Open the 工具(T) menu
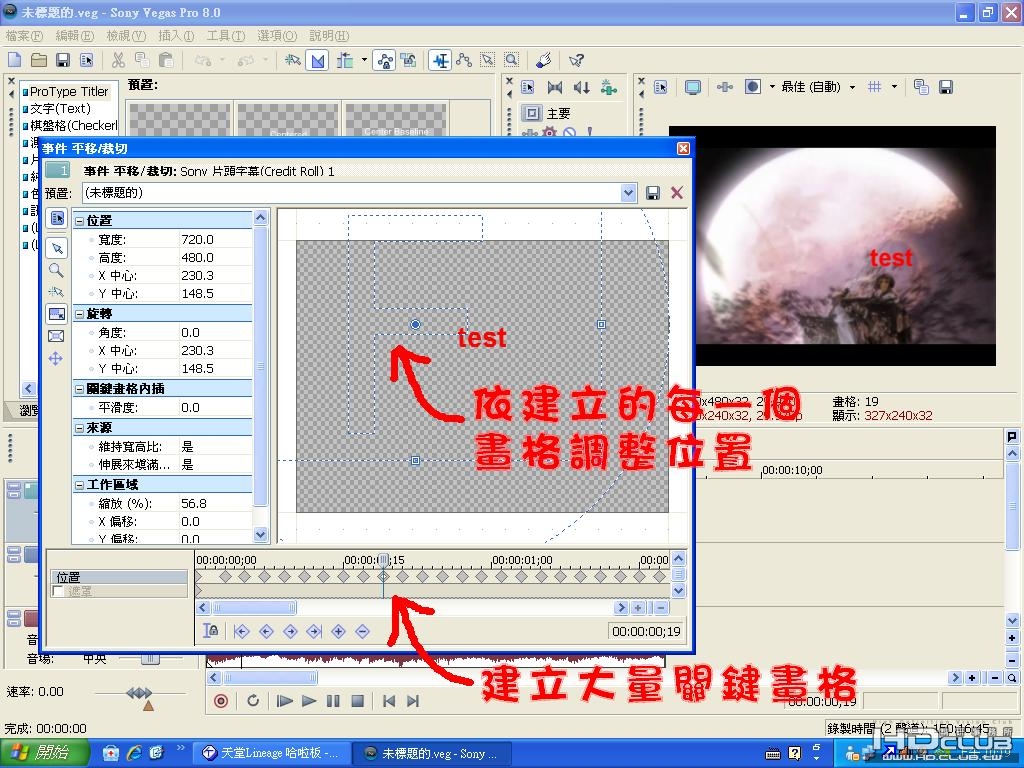Screen dimensions: 1024x768 pos(225,36)
